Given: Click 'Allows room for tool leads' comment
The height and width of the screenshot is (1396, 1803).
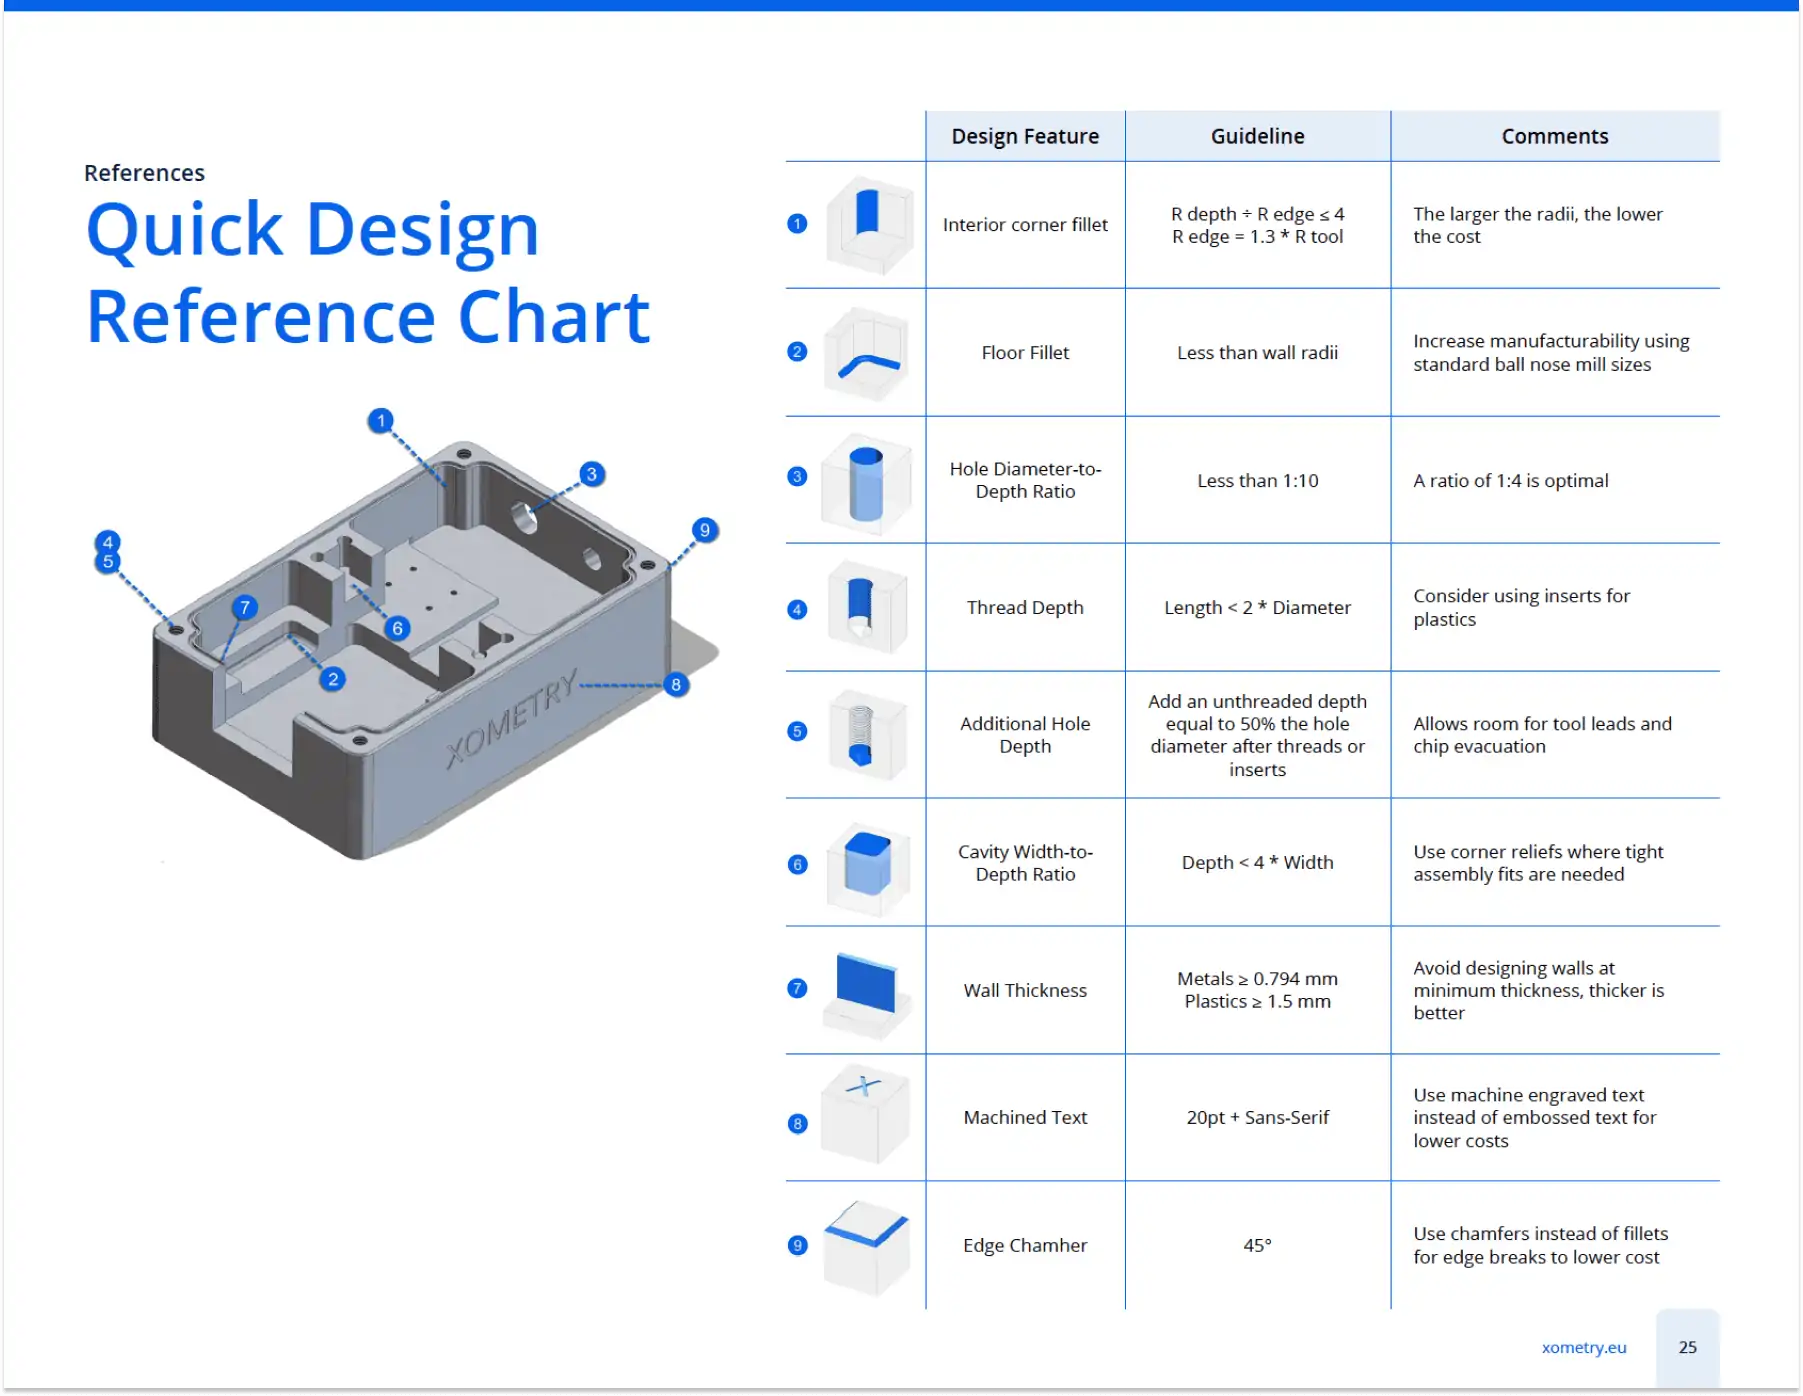Looking at the screenshot, I should [1542, 735].
